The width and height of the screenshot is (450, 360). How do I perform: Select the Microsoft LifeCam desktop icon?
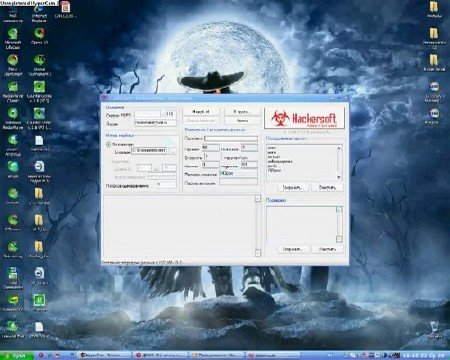[13, 38]
